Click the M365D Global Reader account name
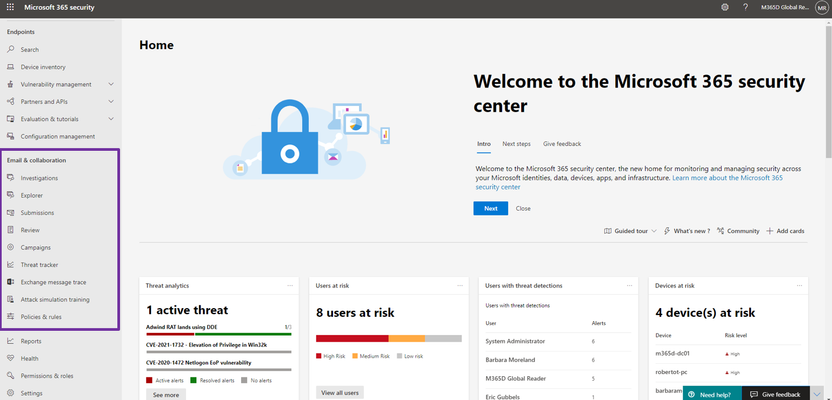 784,7
